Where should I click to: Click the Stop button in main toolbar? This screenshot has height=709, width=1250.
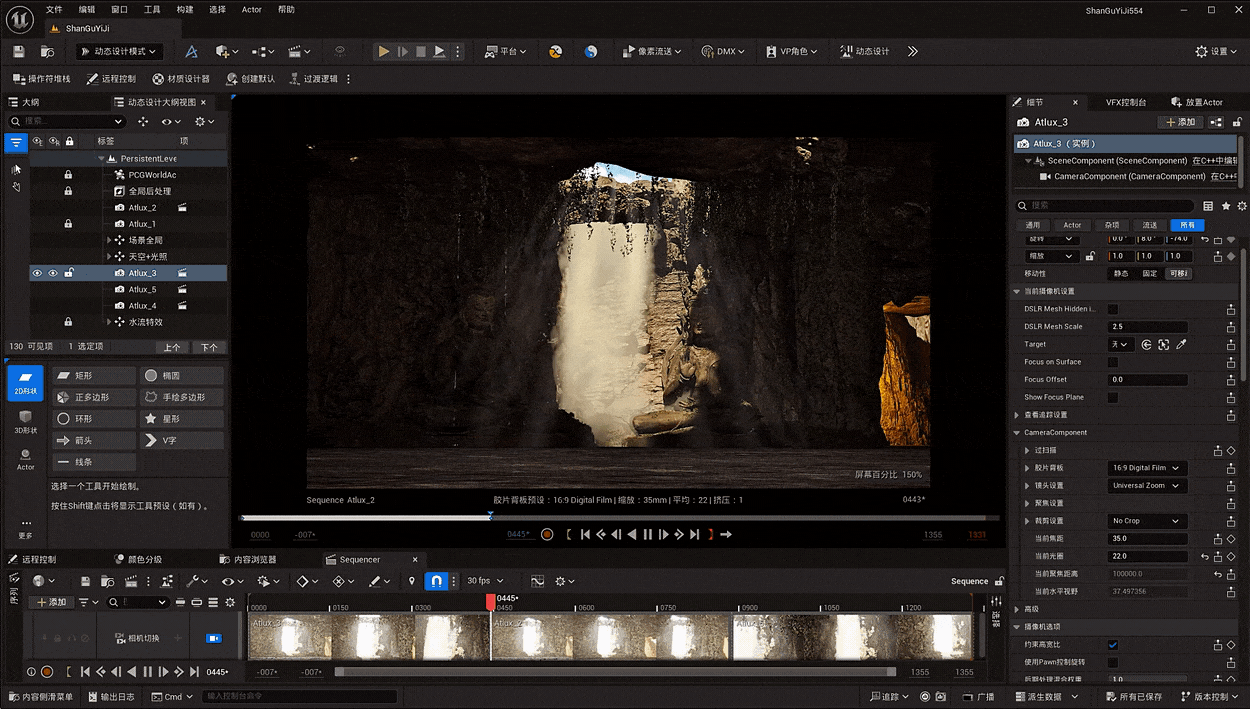point(421,51)
